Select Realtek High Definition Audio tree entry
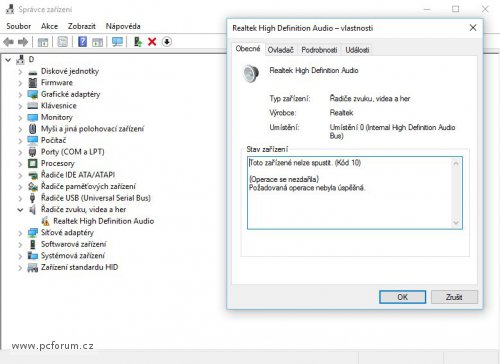This screenshot has width=500, height=364. (x=103, y=221)
